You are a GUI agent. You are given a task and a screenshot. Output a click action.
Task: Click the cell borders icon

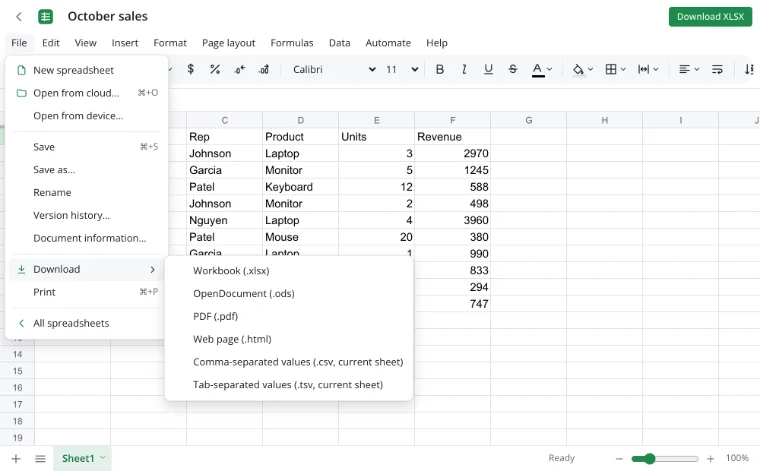pyautogui.click(x=611, y=69)
